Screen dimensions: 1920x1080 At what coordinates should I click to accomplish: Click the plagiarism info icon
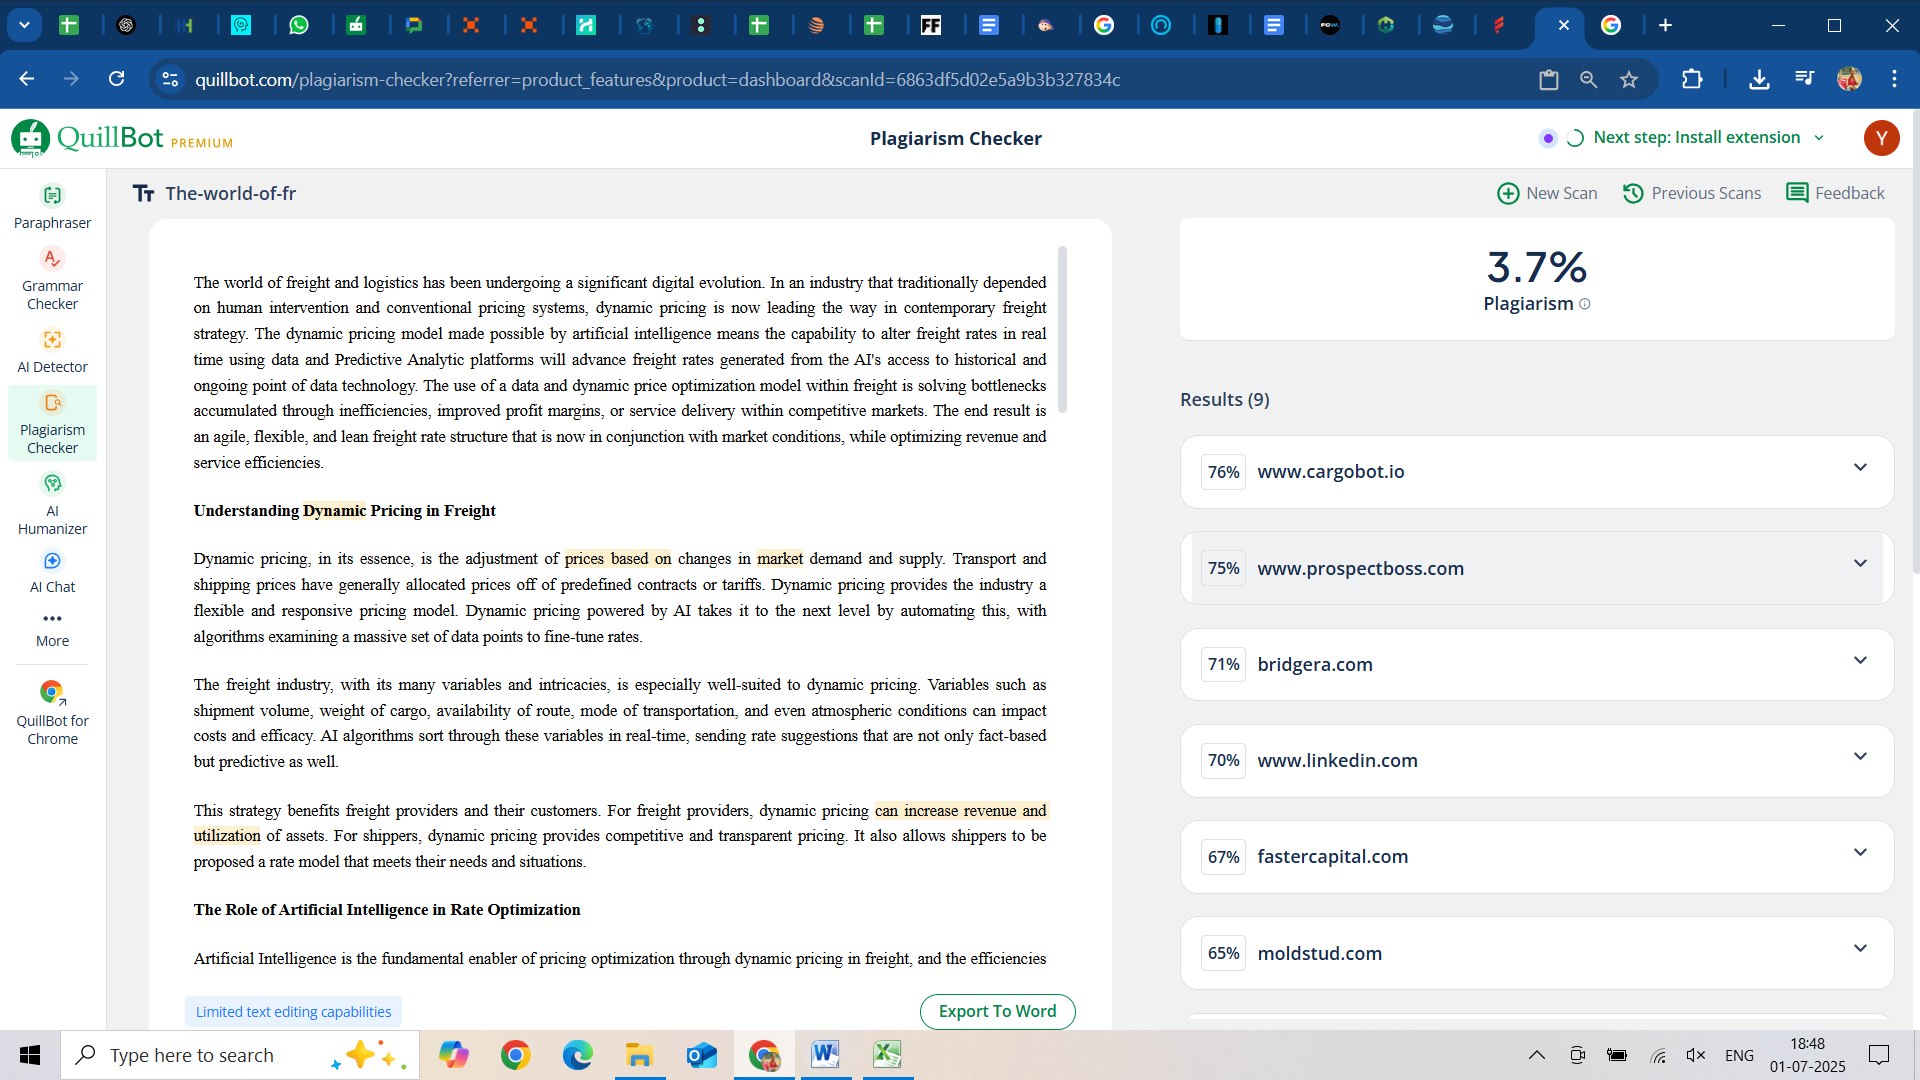click(1585, 304)
